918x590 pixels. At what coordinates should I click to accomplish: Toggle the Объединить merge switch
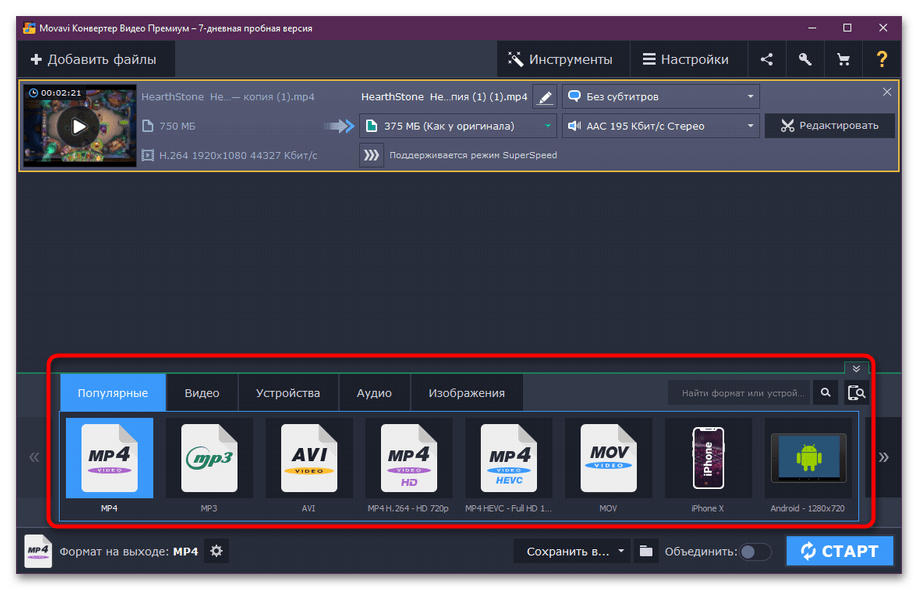[754, 551]
